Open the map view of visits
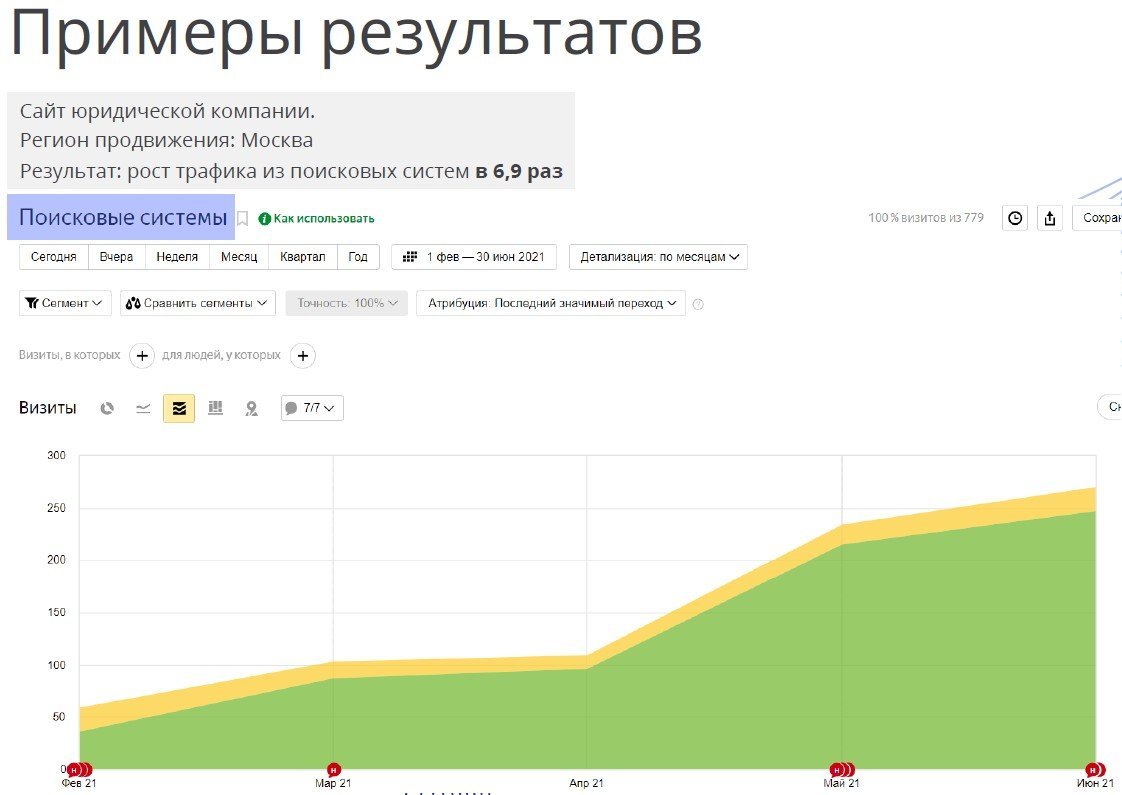 (x=251, y=407)
